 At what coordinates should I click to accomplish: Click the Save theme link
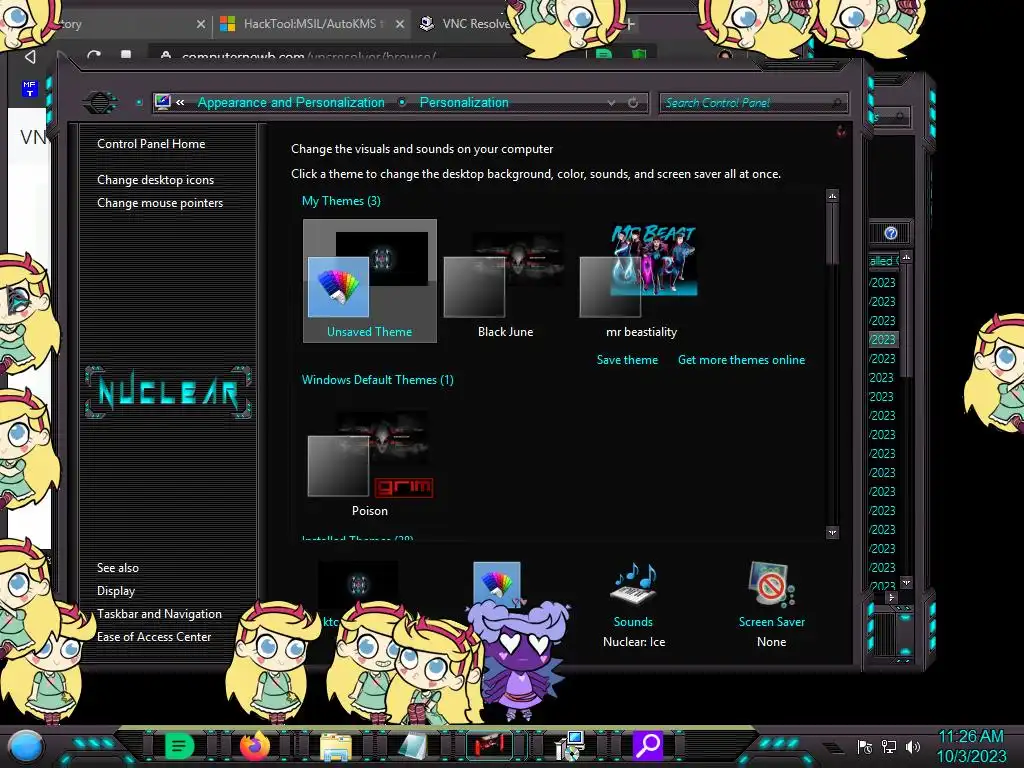coord(627,360)
